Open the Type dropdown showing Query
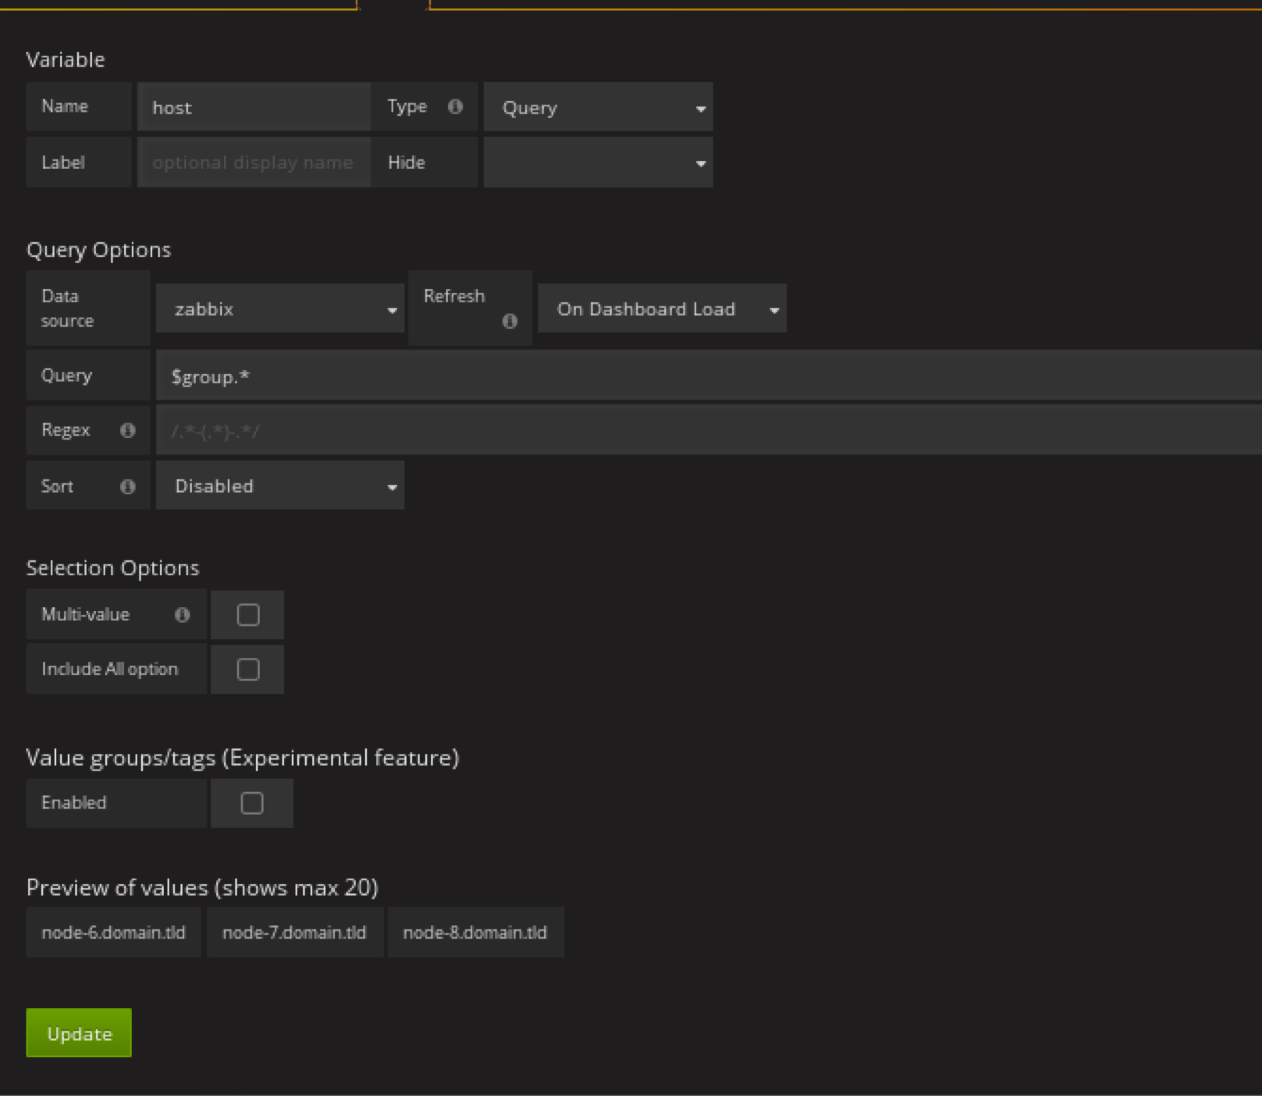This screenshot has width=1262, height=1096. pos(598,108)
